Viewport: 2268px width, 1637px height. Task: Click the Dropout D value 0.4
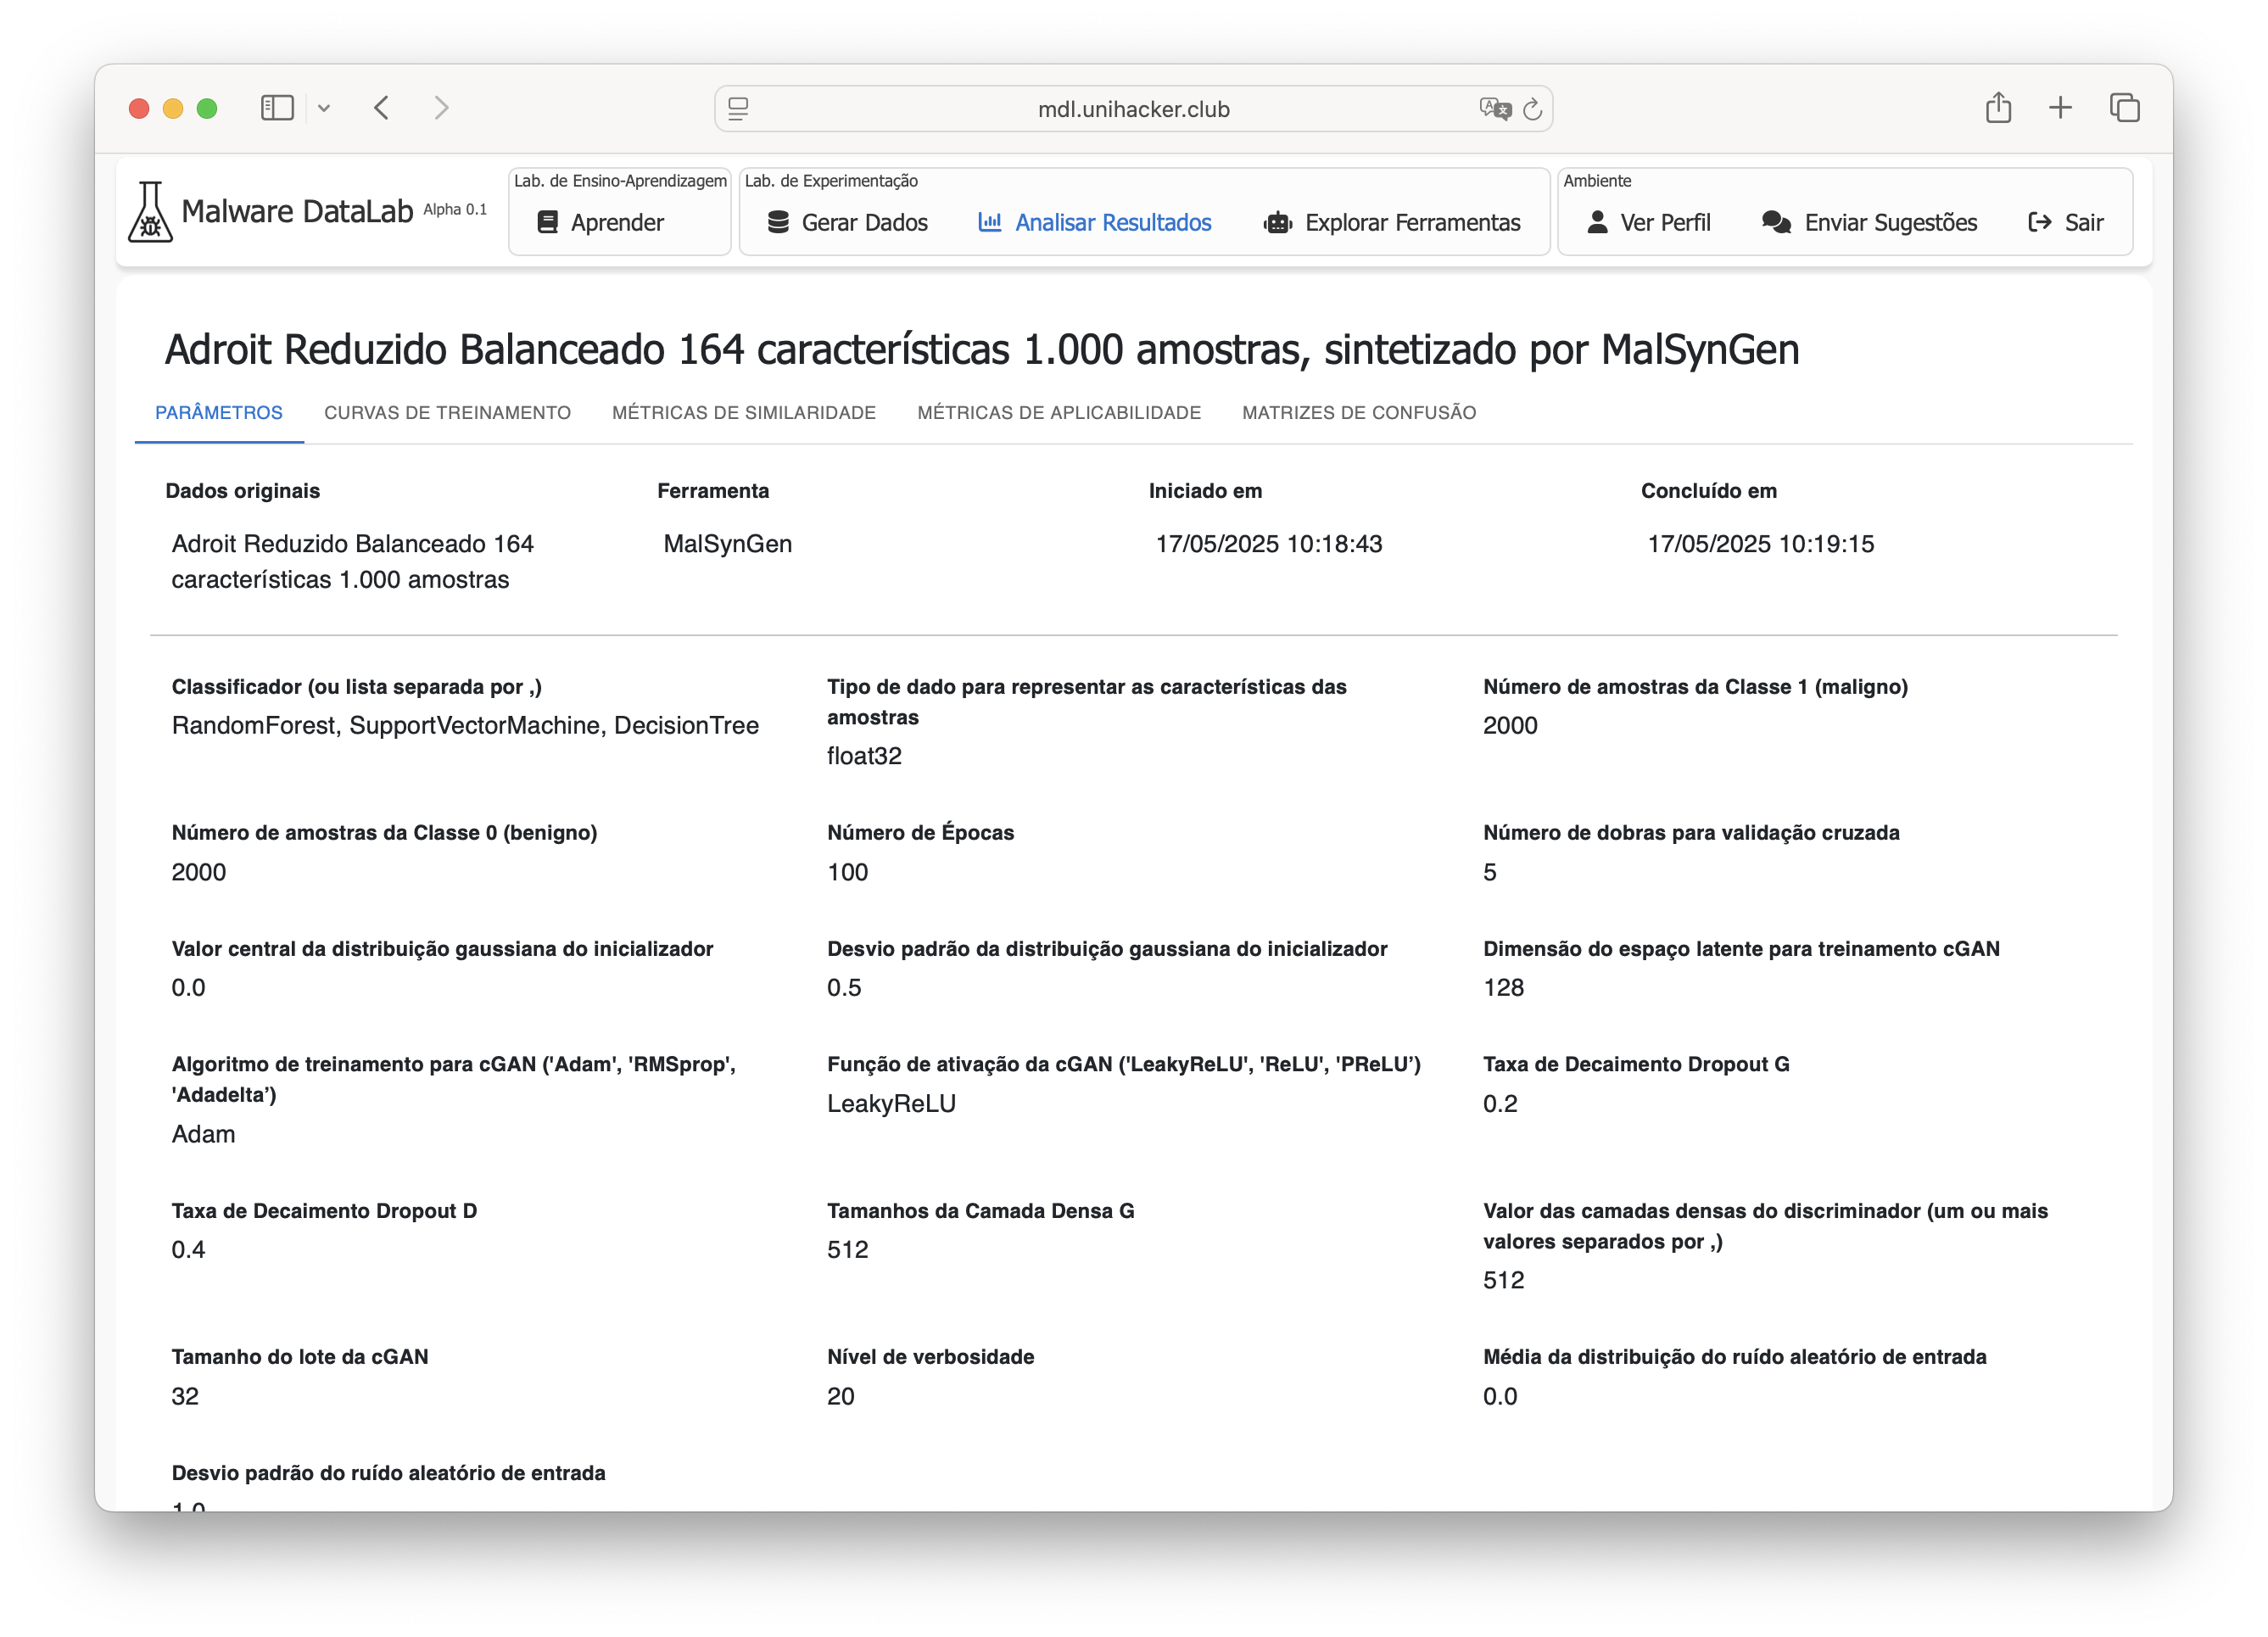(188, 1249)
